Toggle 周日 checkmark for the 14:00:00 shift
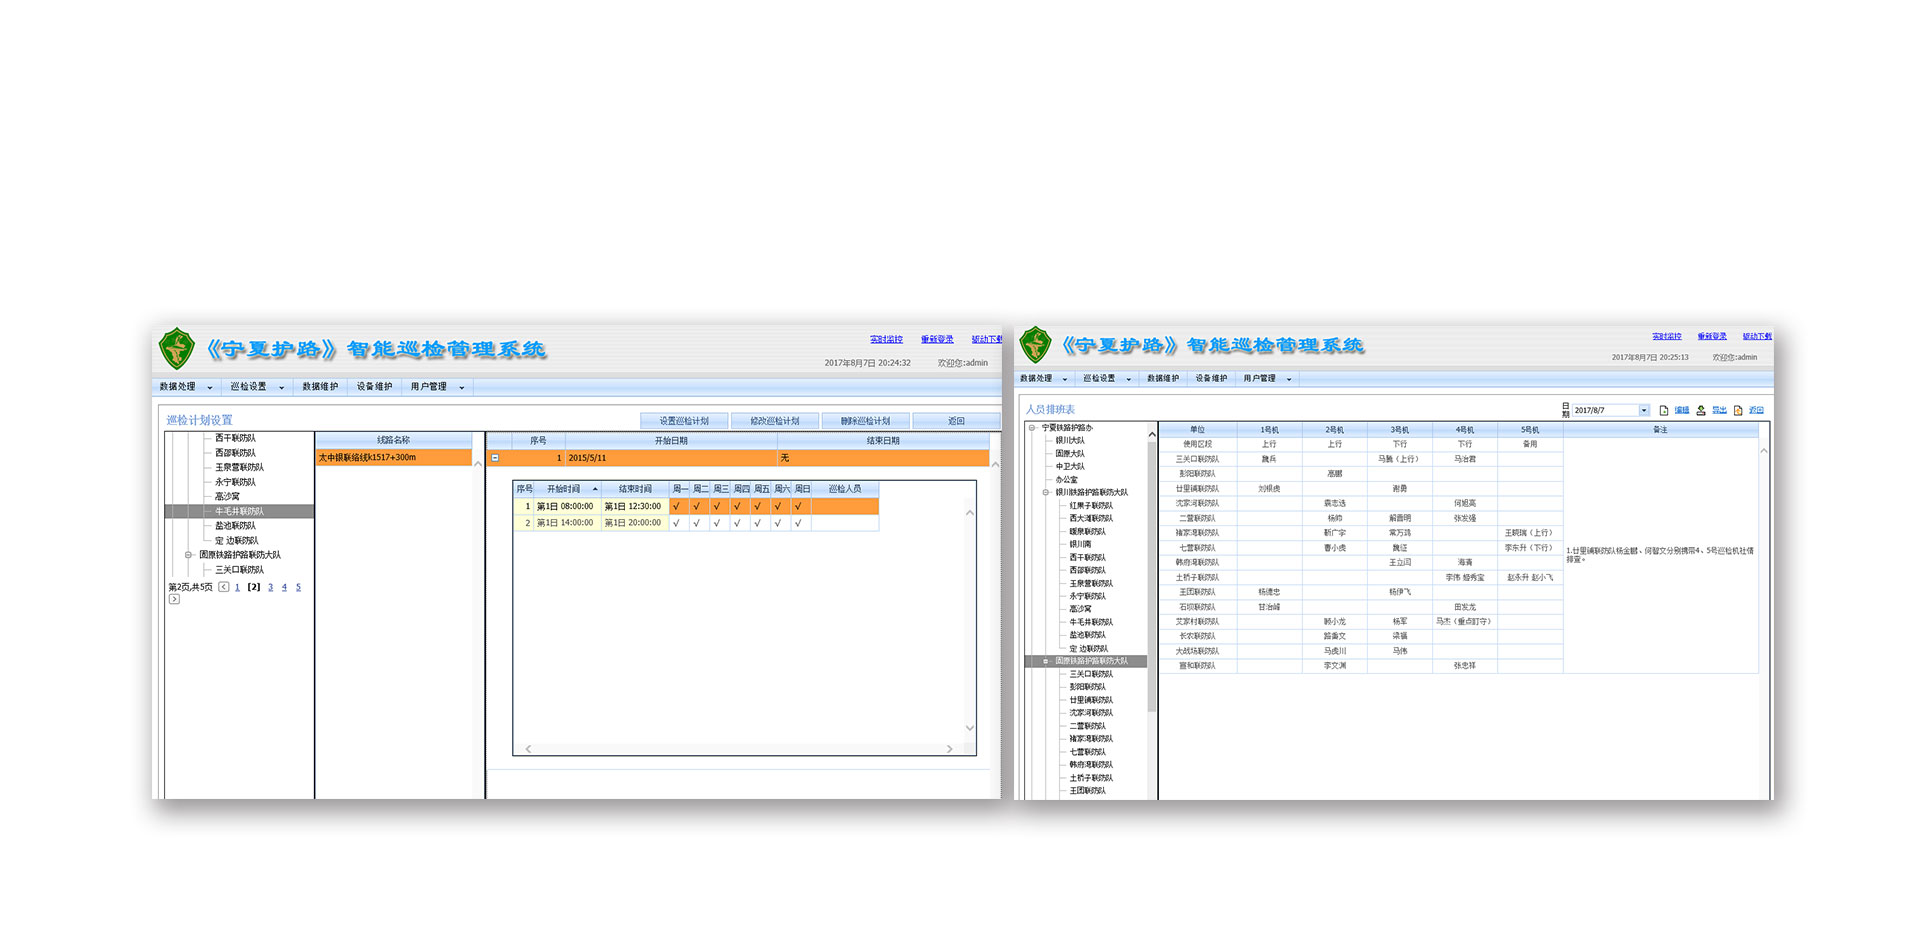The width and height of the screenshot is (1920, 943). 798,523
